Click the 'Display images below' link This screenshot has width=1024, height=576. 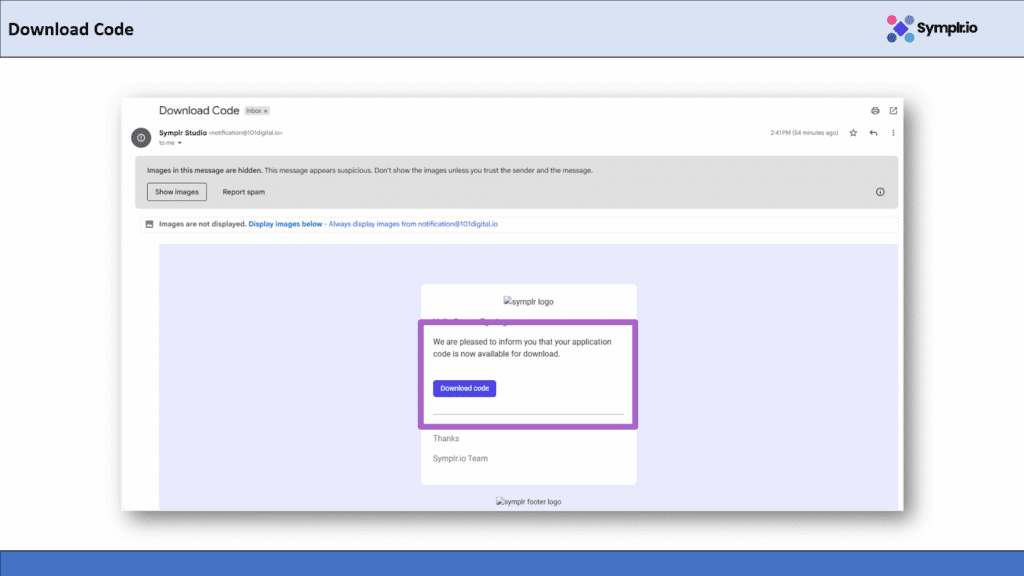click(x=285, y=224)
